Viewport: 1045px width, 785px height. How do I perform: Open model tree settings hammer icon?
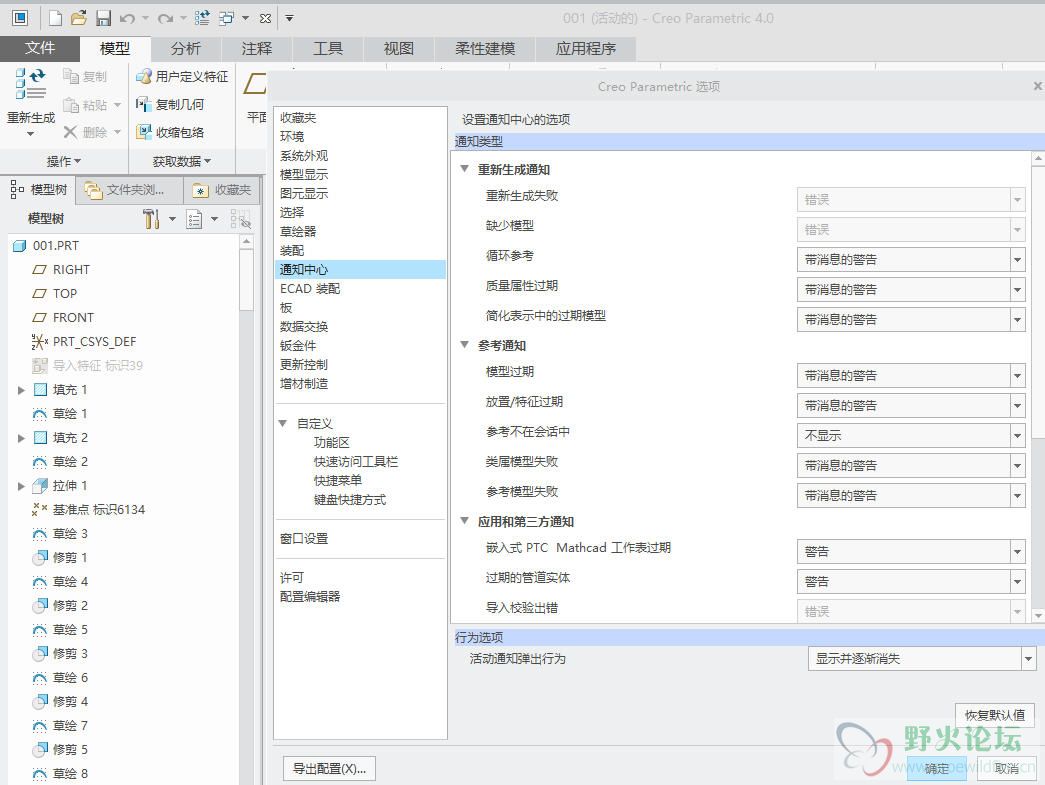pyautogui.click(x=151, y=219)
